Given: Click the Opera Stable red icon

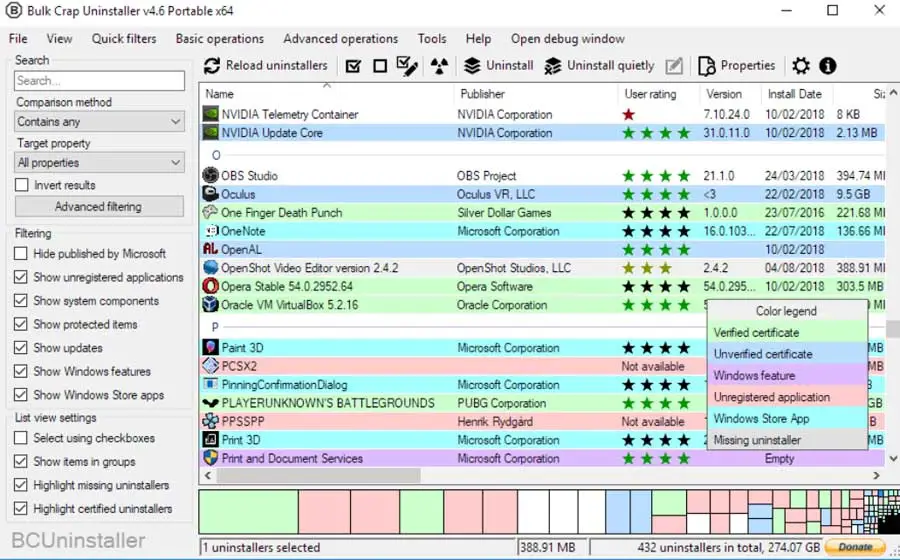Looking at the screenshot, I should click(211, 286).
